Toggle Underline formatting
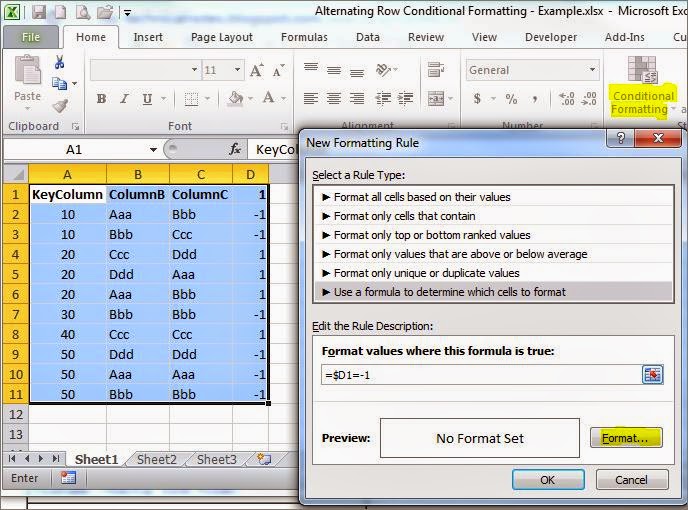 (x=147, y=99)
